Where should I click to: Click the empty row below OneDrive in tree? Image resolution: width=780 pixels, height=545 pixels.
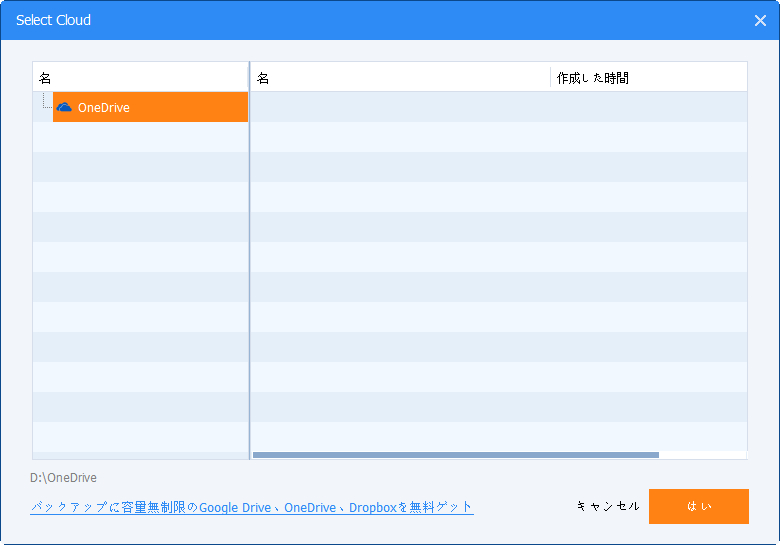tap(141, 137)
